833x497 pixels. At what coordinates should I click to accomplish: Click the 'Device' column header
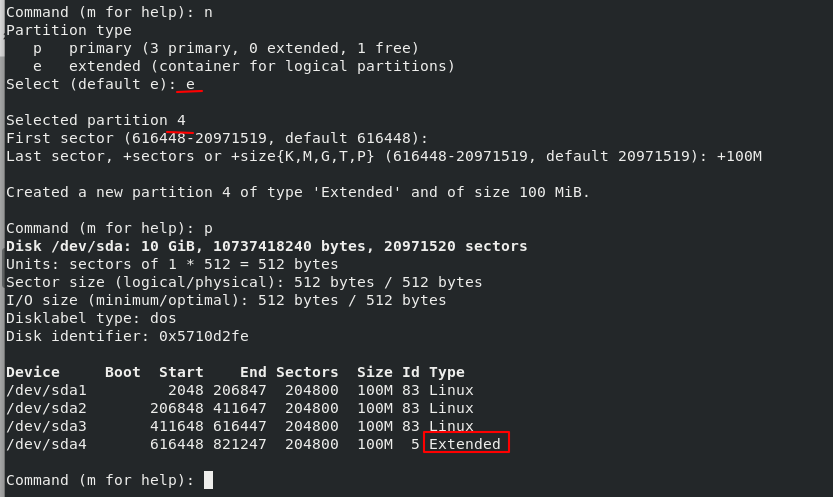tap(33, 372)
